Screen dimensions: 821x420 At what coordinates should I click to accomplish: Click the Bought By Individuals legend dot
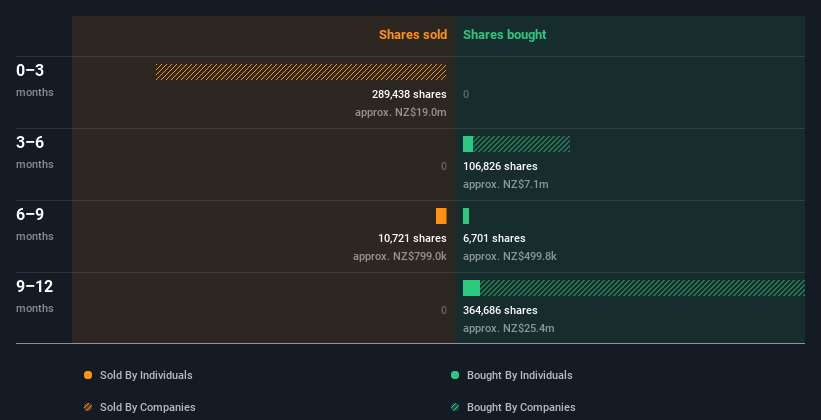pyautogui.click(x=455, y=375)
